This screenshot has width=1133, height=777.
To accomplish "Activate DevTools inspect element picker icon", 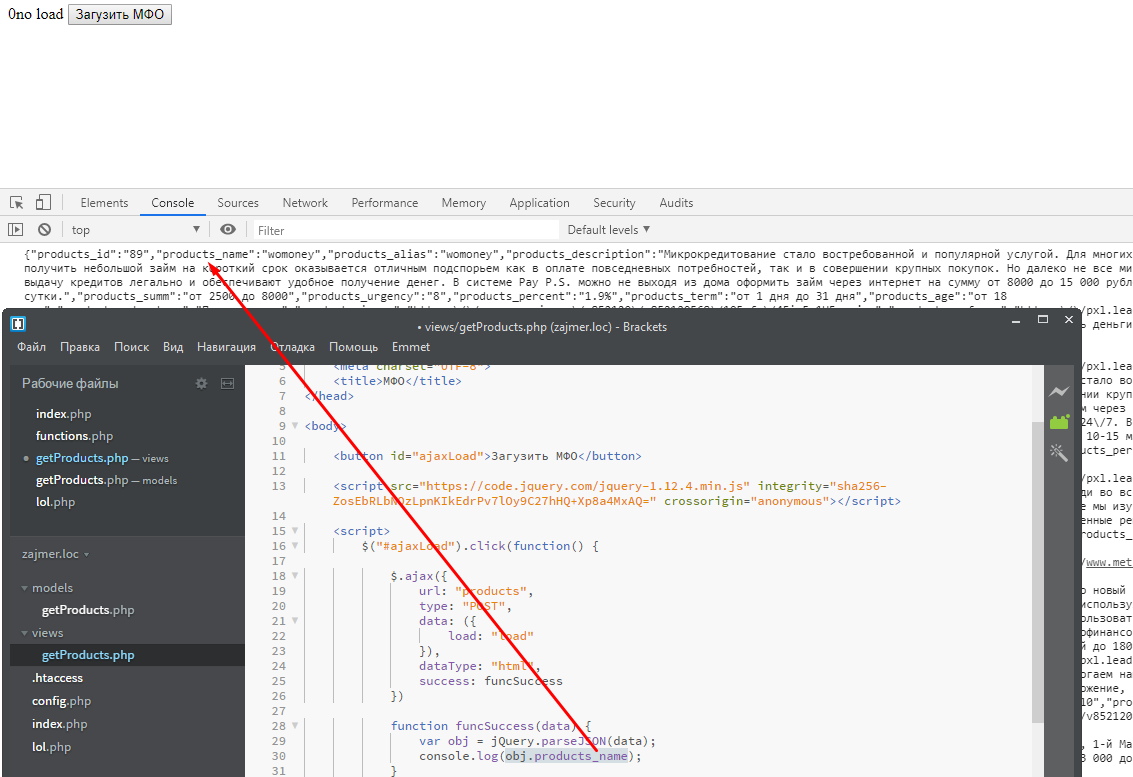I will point(17,202).
